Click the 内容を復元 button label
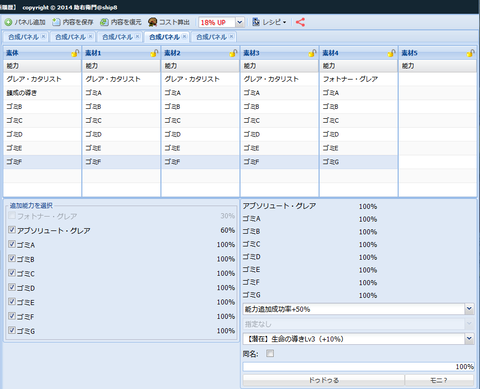480x389 pixels. tap(126, 22)
